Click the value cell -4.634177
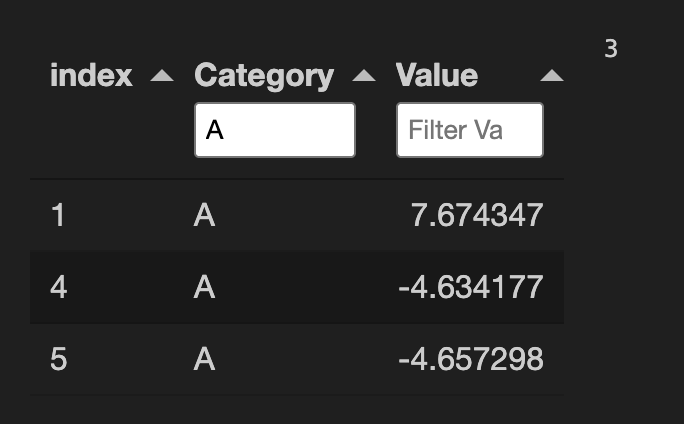 point(470,288)
